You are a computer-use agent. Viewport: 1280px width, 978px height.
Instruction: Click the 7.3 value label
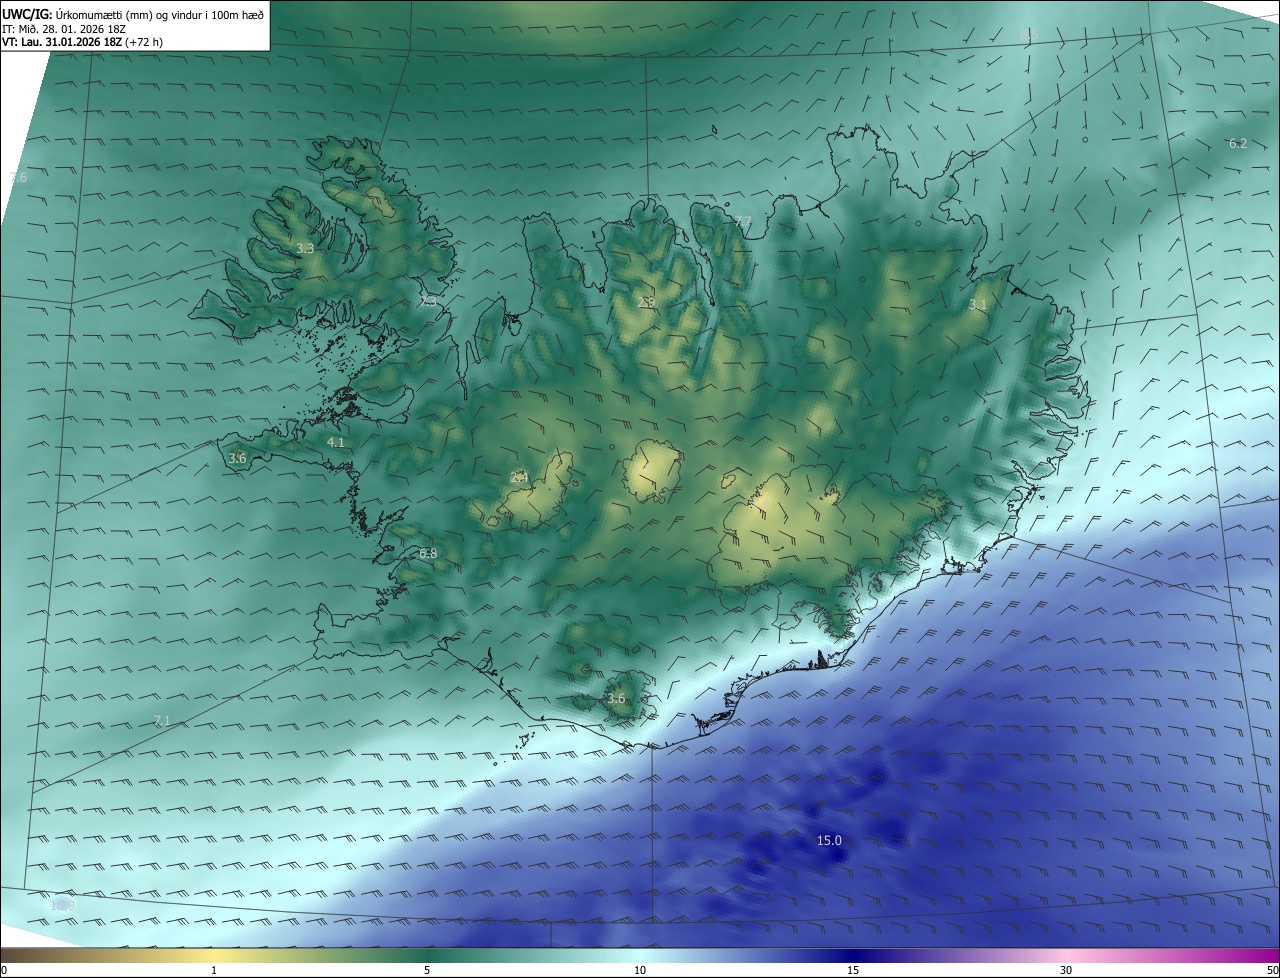point(428,301)
